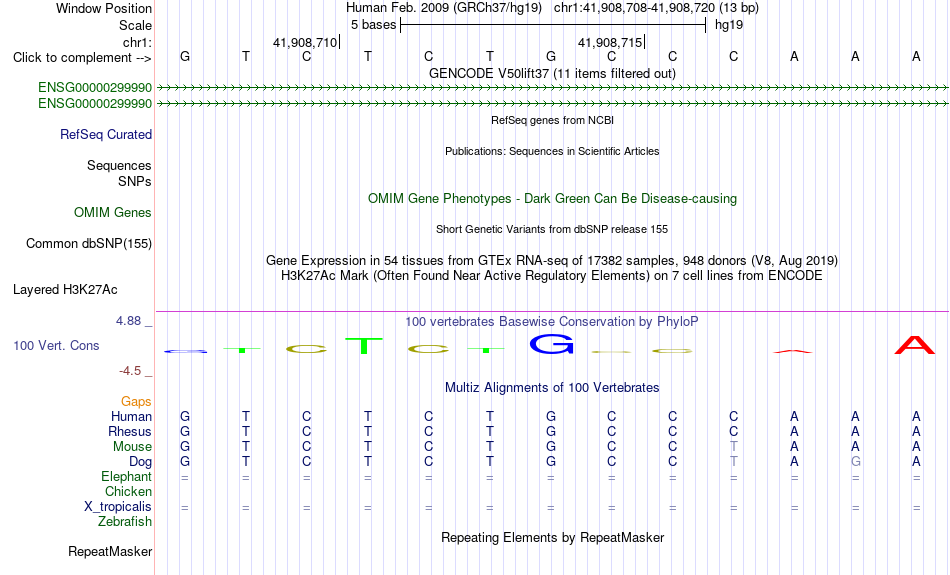Click the Scale label
Image resolution: width=950 pixels, height=575 pixels.
point(135,25)
